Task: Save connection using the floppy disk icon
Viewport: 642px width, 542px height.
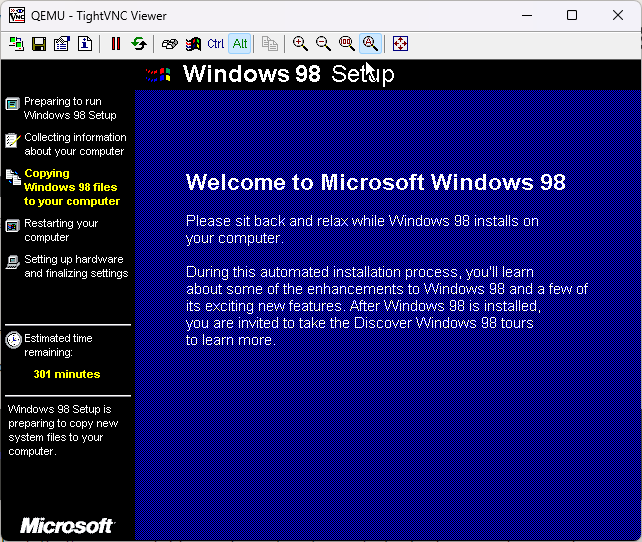Action: [x=39, y=44]
